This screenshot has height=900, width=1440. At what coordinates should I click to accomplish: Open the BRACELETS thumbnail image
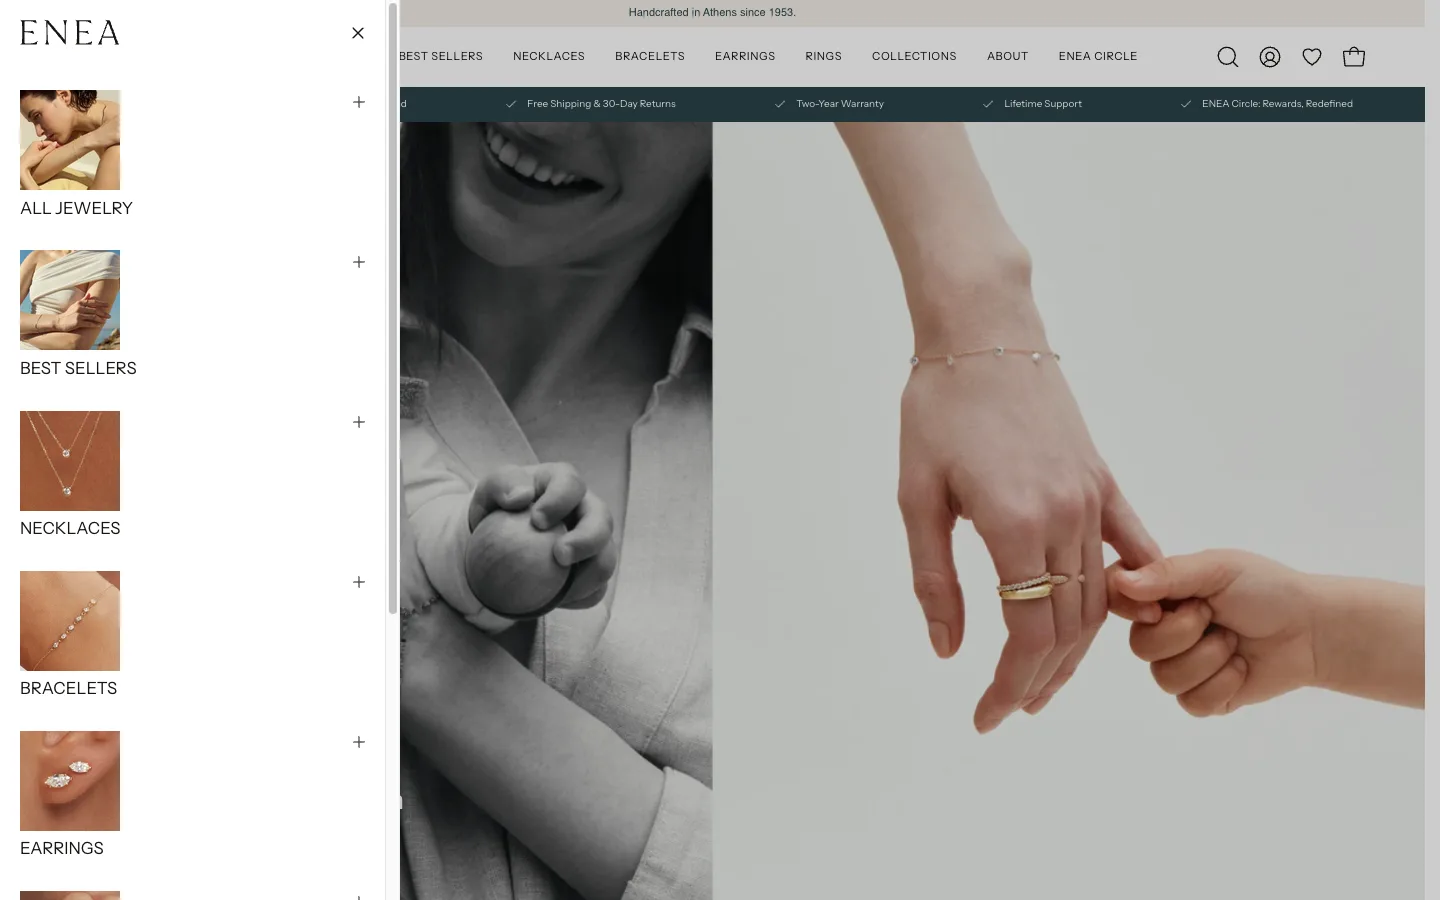tap(70, 621)
